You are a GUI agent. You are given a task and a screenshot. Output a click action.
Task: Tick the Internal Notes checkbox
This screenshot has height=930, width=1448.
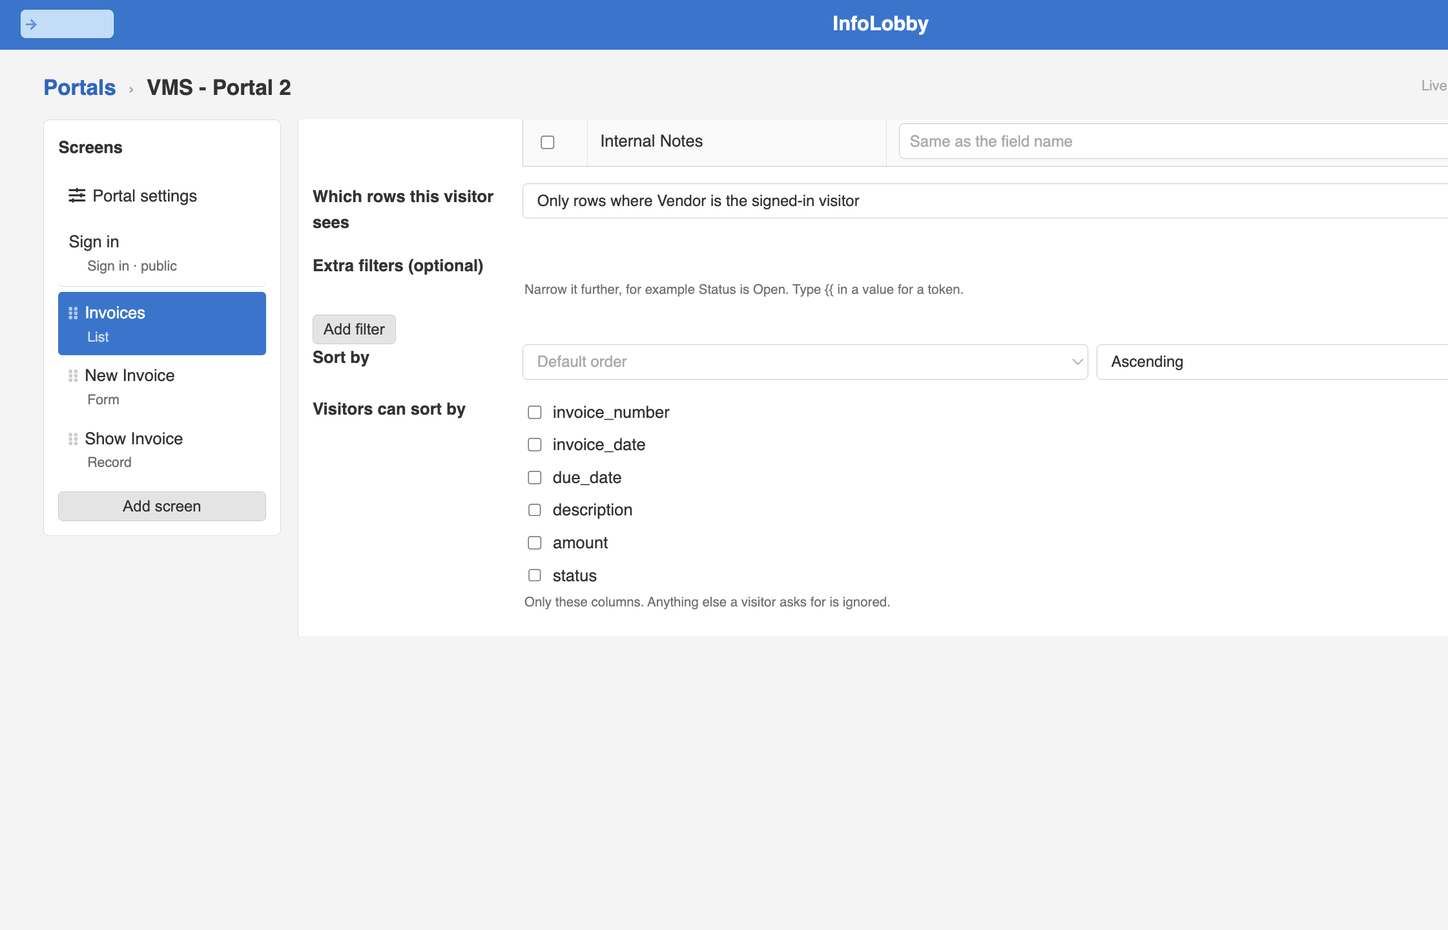(x=547, y=142)
